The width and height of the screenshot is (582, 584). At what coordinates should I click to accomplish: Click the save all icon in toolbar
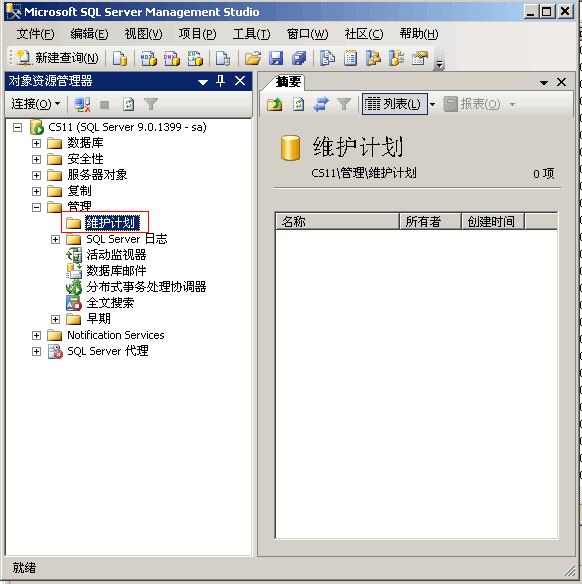299,58
